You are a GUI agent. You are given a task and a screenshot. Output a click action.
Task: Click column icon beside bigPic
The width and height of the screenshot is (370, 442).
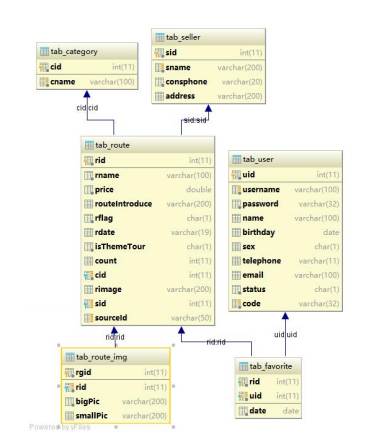[69, 402]
